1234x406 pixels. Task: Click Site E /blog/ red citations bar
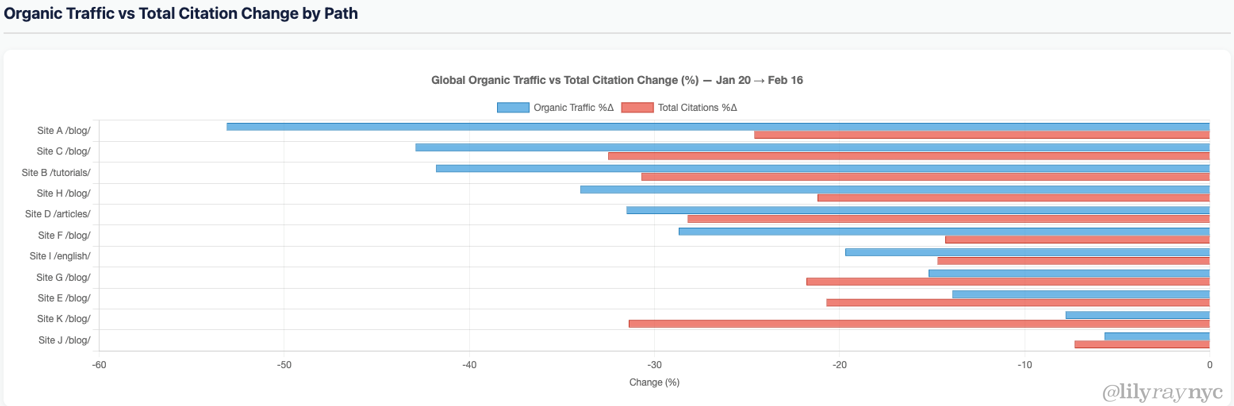pyautogui.click(x=1018, y=302)
